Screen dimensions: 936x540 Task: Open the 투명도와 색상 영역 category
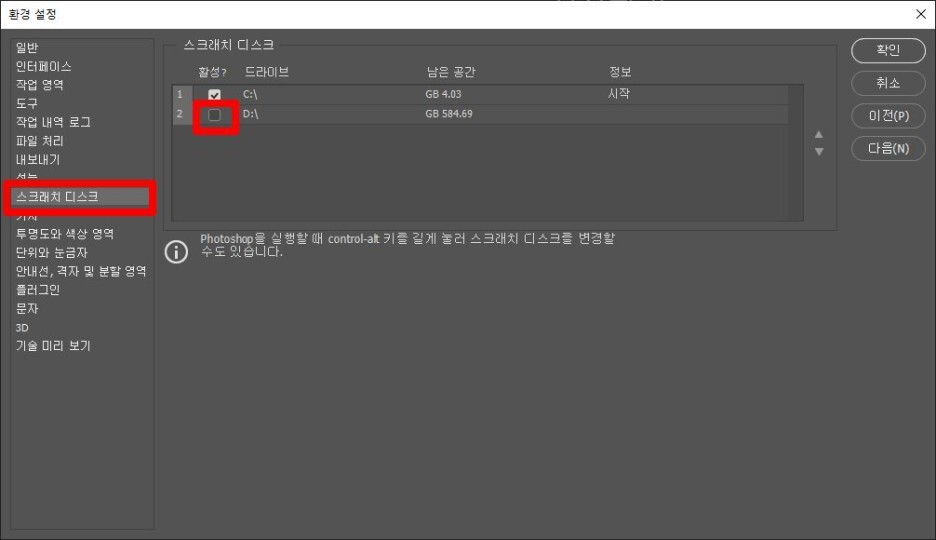[64, 234]
